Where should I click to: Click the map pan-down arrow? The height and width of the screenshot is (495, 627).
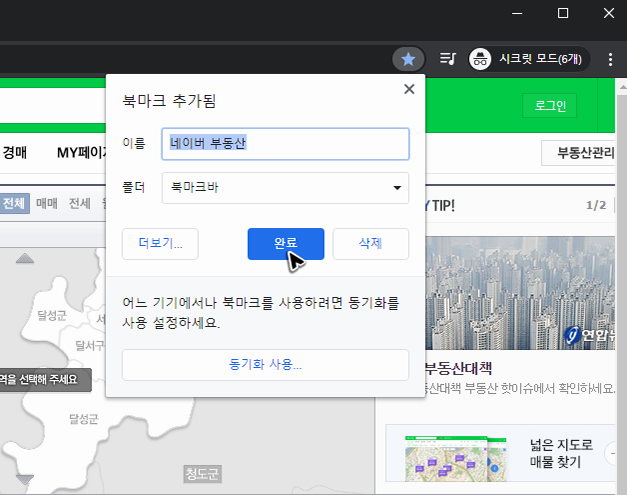point(25,479)
